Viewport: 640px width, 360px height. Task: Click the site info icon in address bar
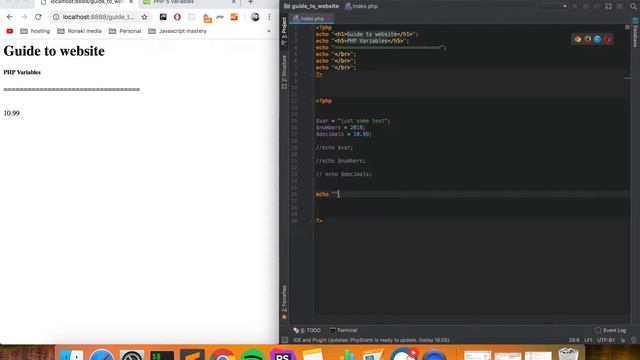[56, 17]
